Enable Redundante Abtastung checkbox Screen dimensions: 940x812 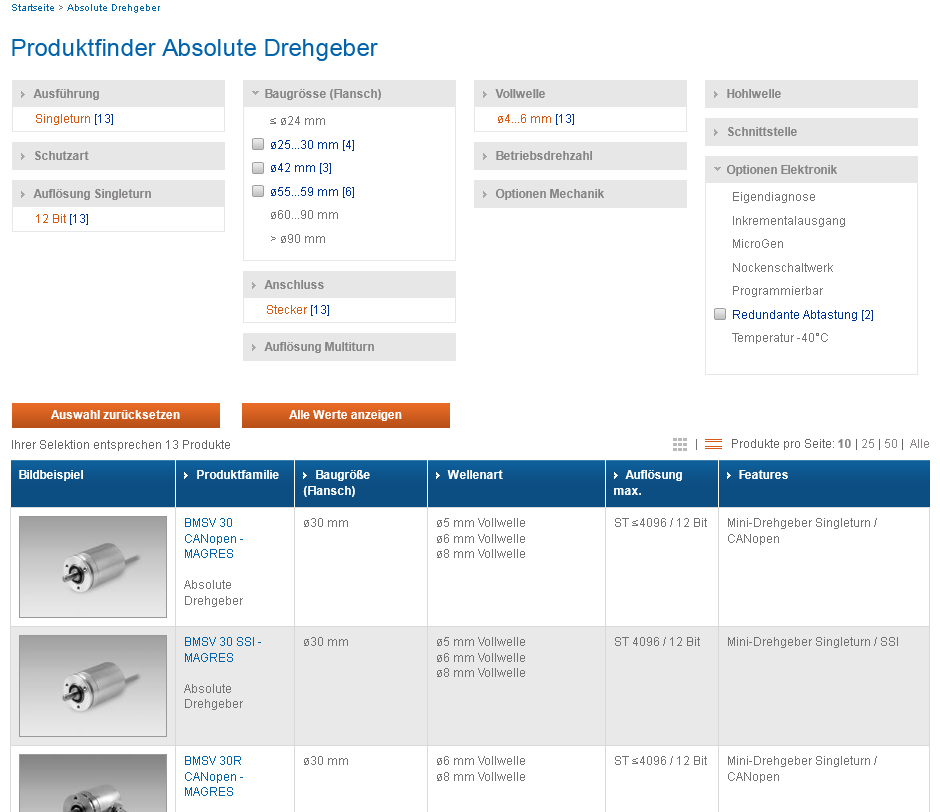coord(720,314)
